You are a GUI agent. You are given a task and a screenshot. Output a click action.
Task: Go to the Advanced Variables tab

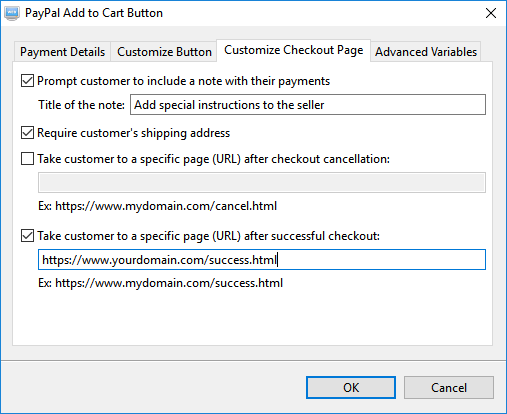point(426,52)
